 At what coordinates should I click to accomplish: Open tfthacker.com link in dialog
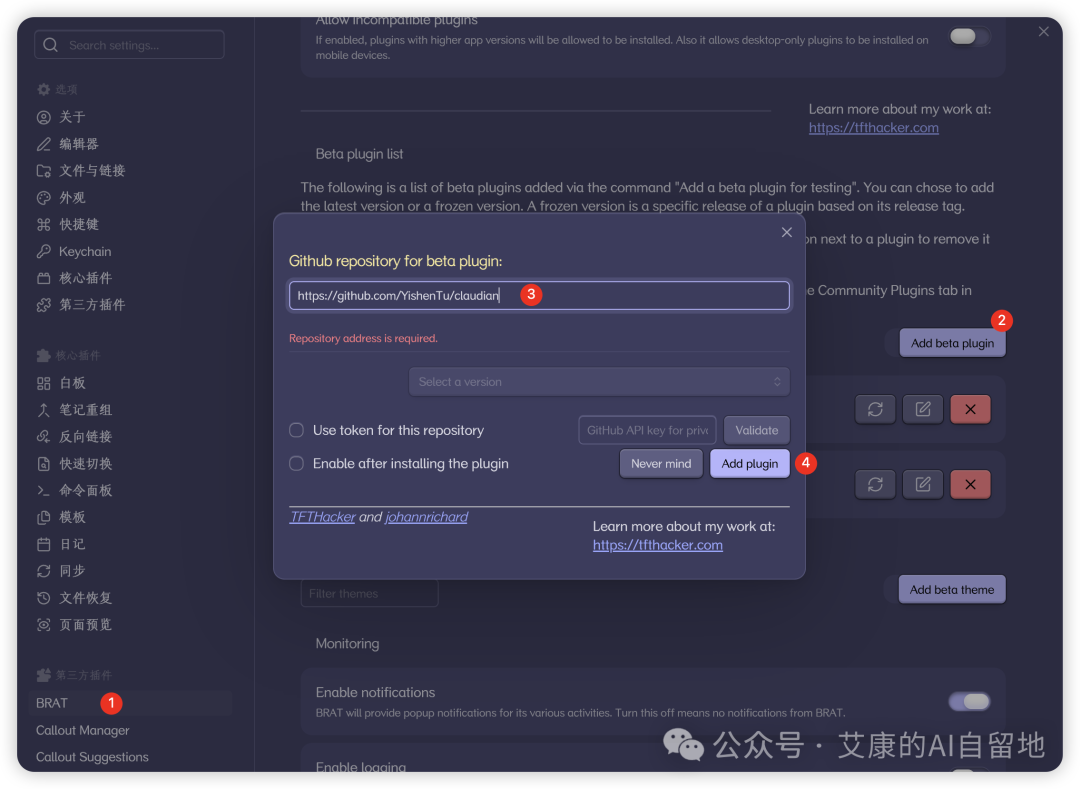click(658, 545)
